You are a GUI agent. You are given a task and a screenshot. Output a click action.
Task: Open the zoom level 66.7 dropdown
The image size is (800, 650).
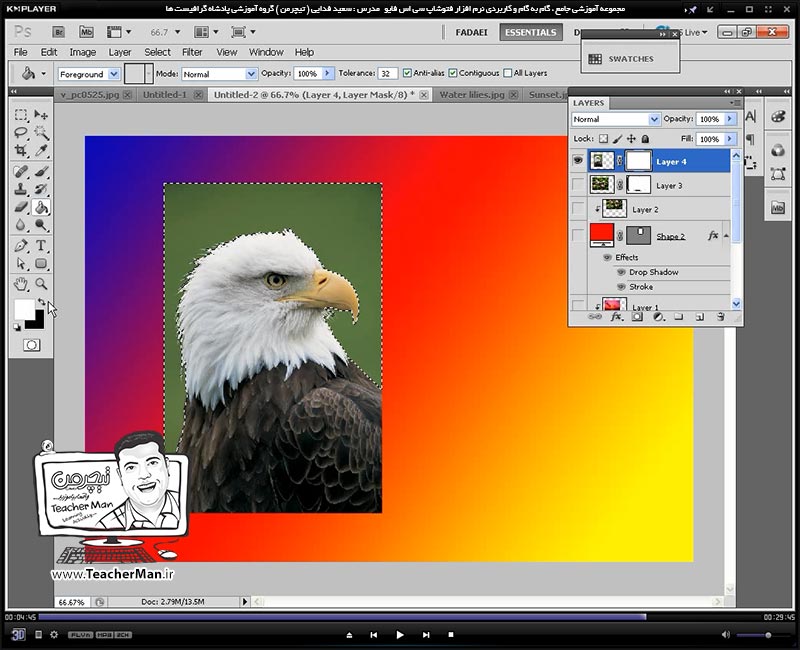178,32
